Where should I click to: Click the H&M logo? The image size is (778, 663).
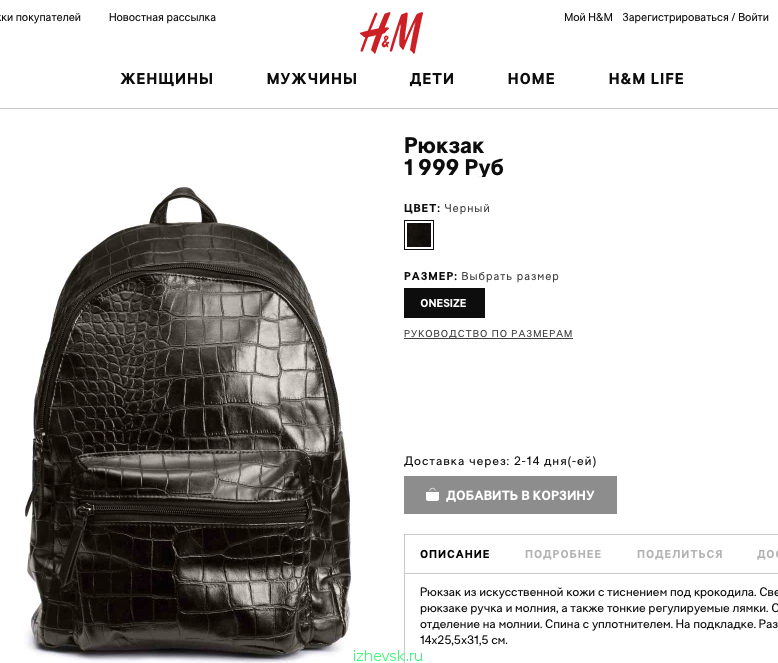pyautogui.click(x=391, y=33)
